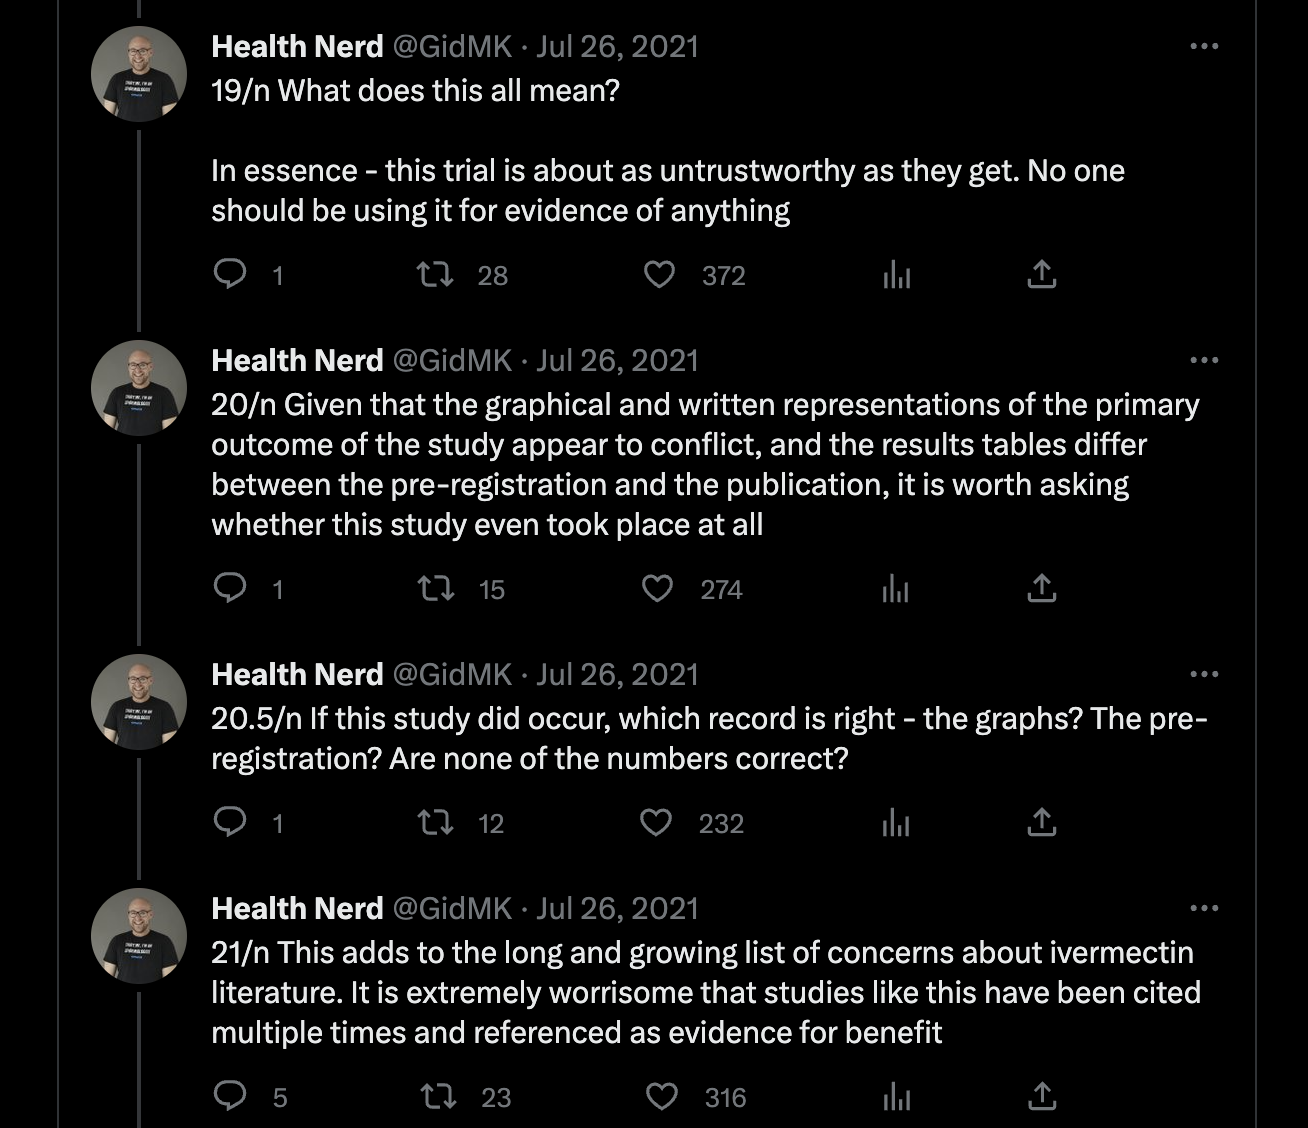The height and width of the screenshot is (1128, 1308).
Task: Reply to the 19/n tweet
Action: click(231, 274)
